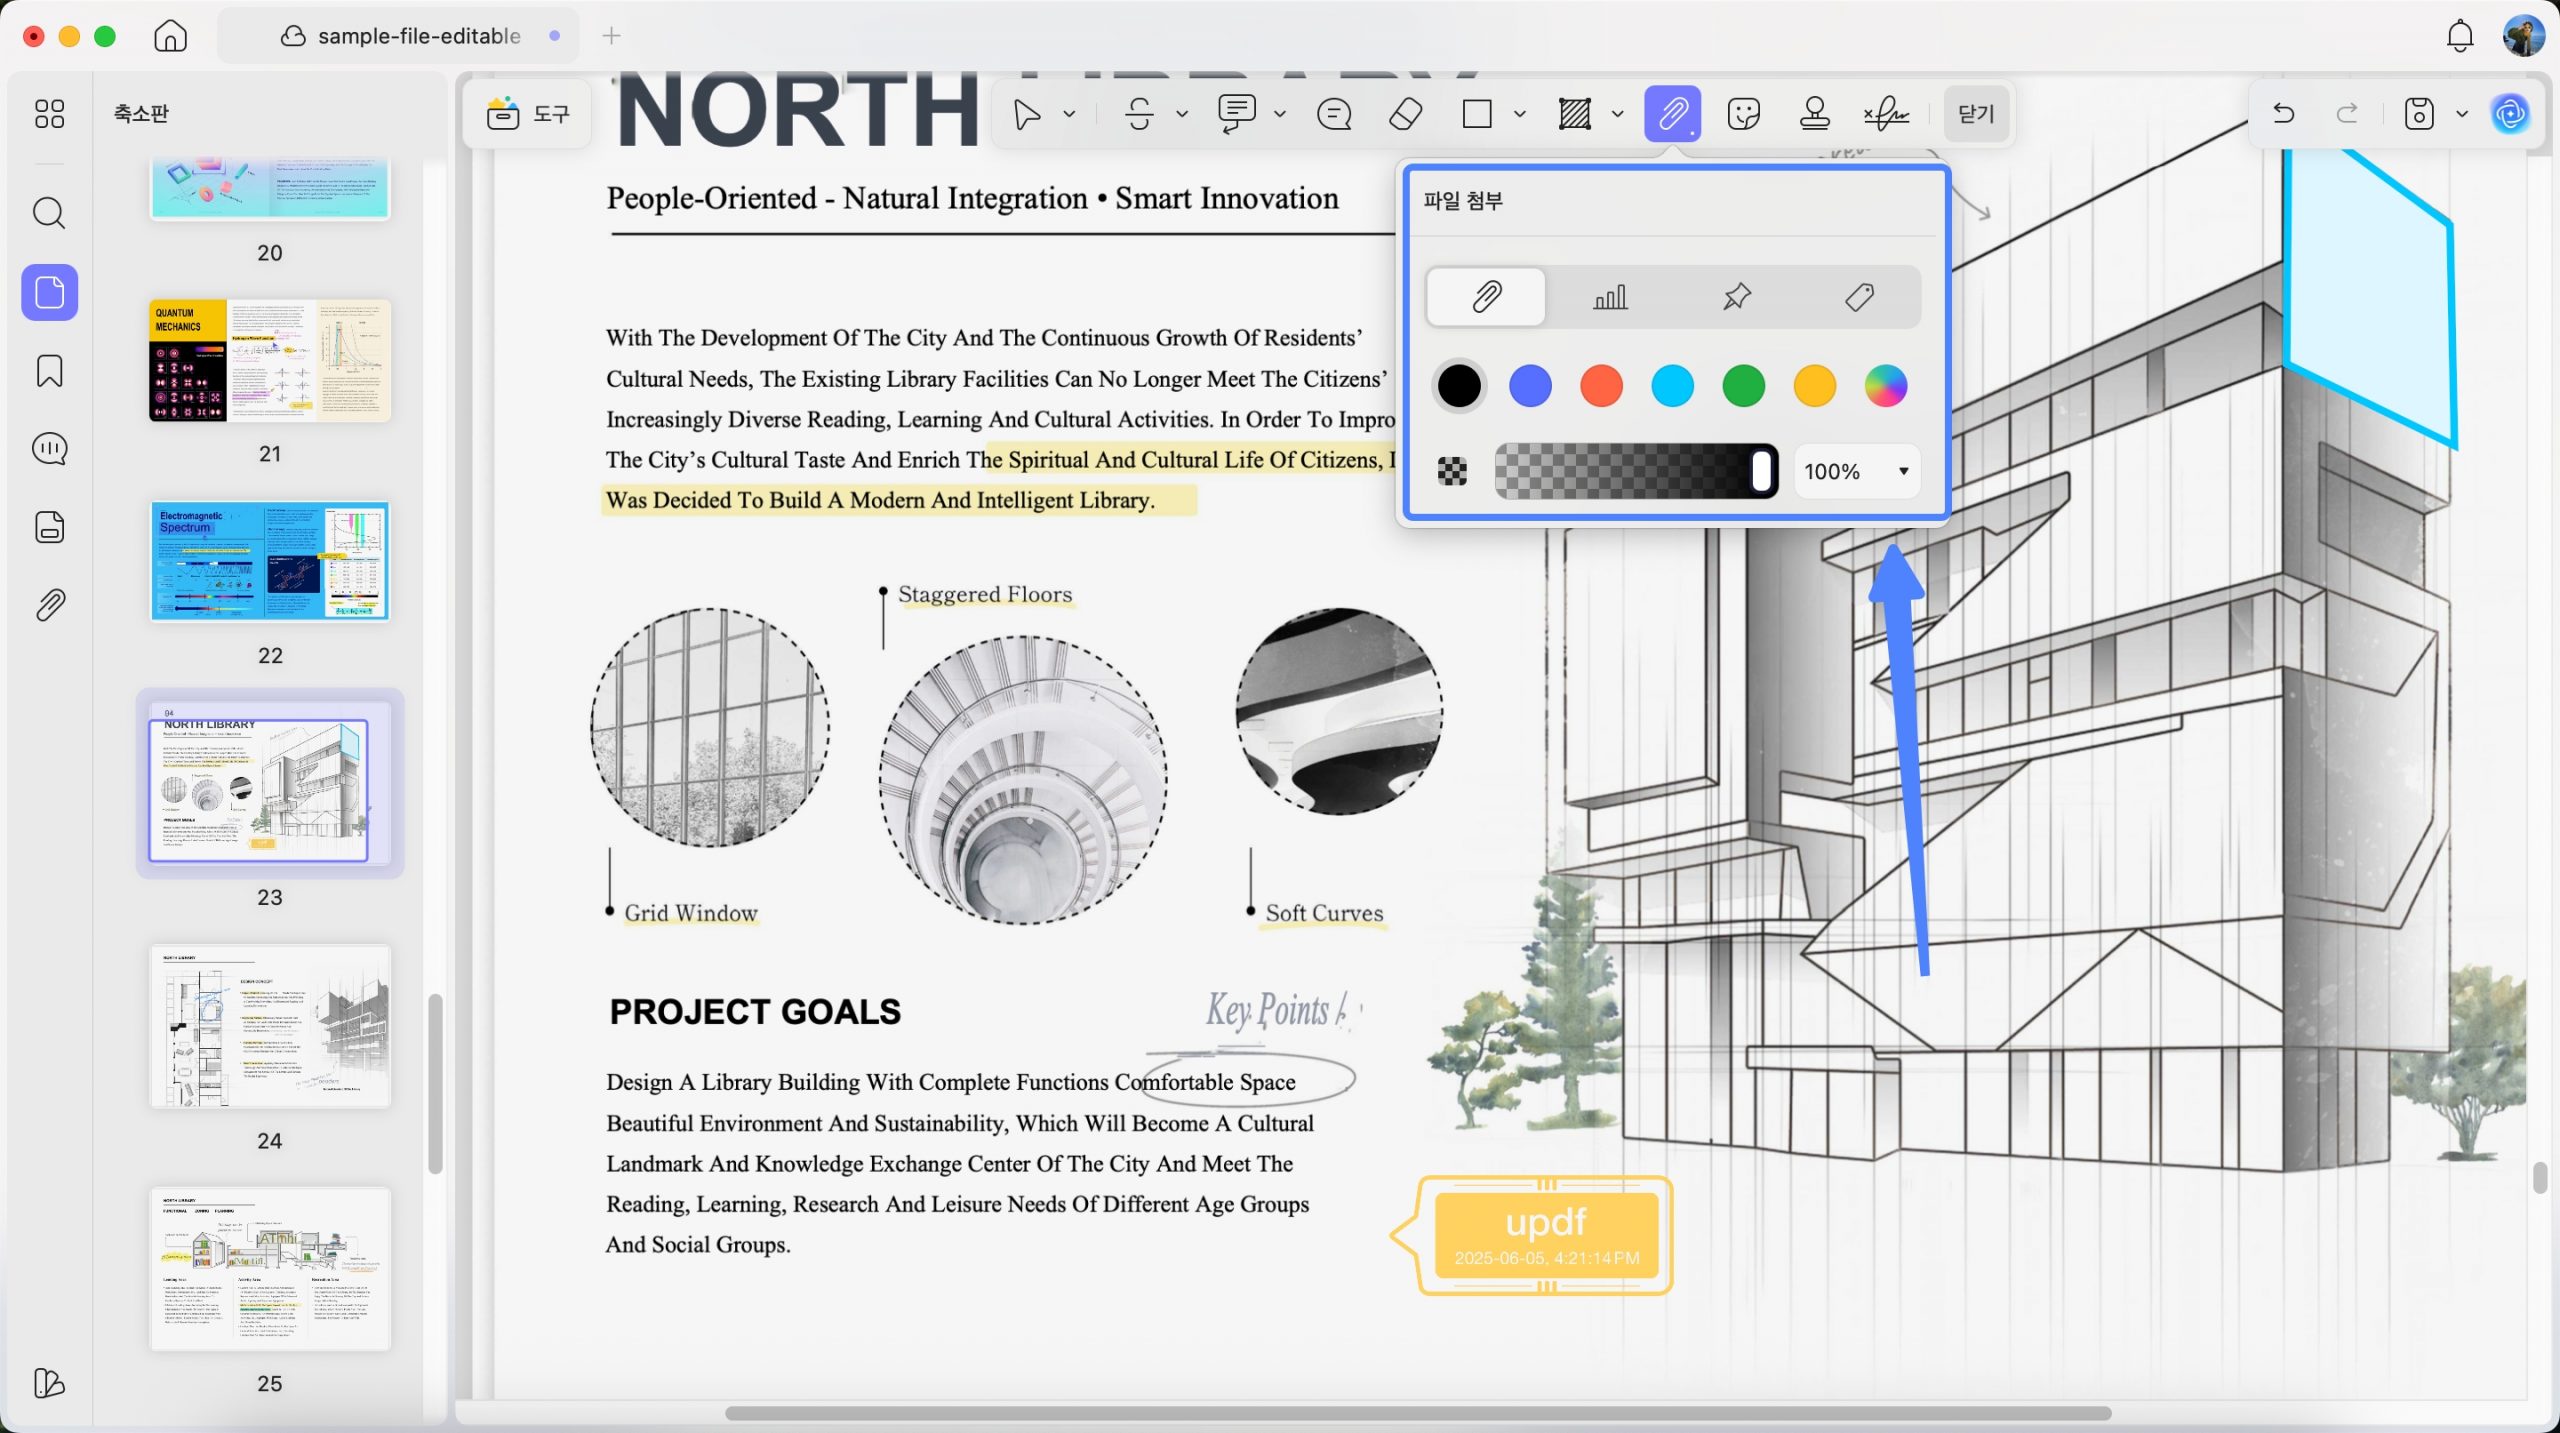Click the 도구 tools button
2560x1433 pixels.
(x=528, y=114)
